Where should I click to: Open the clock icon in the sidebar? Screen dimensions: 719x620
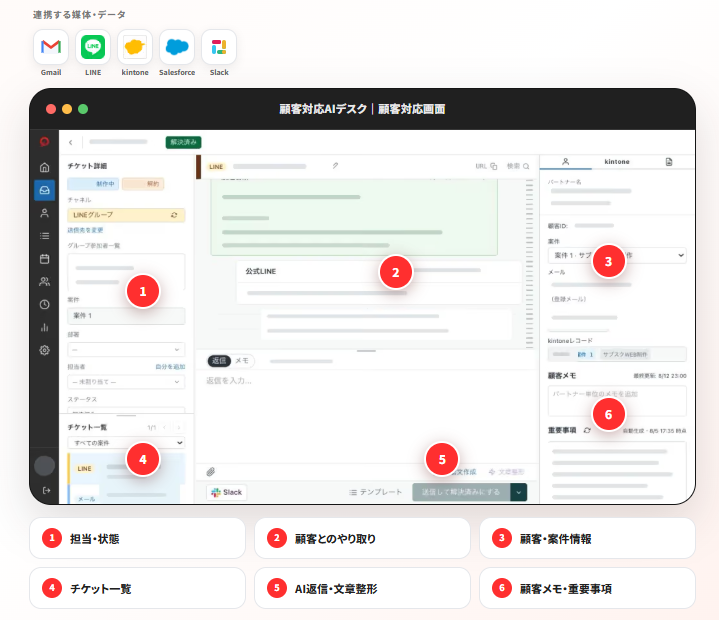coord(44,304)
